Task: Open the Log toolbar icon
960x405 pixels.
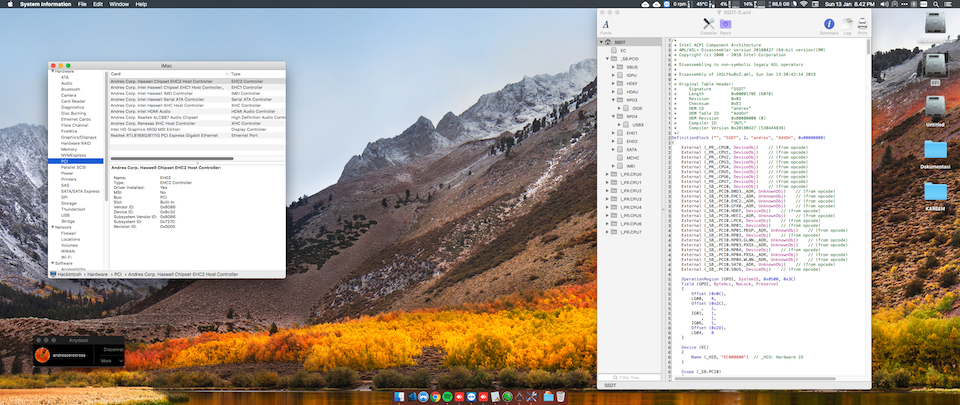Action: [847, 26]
